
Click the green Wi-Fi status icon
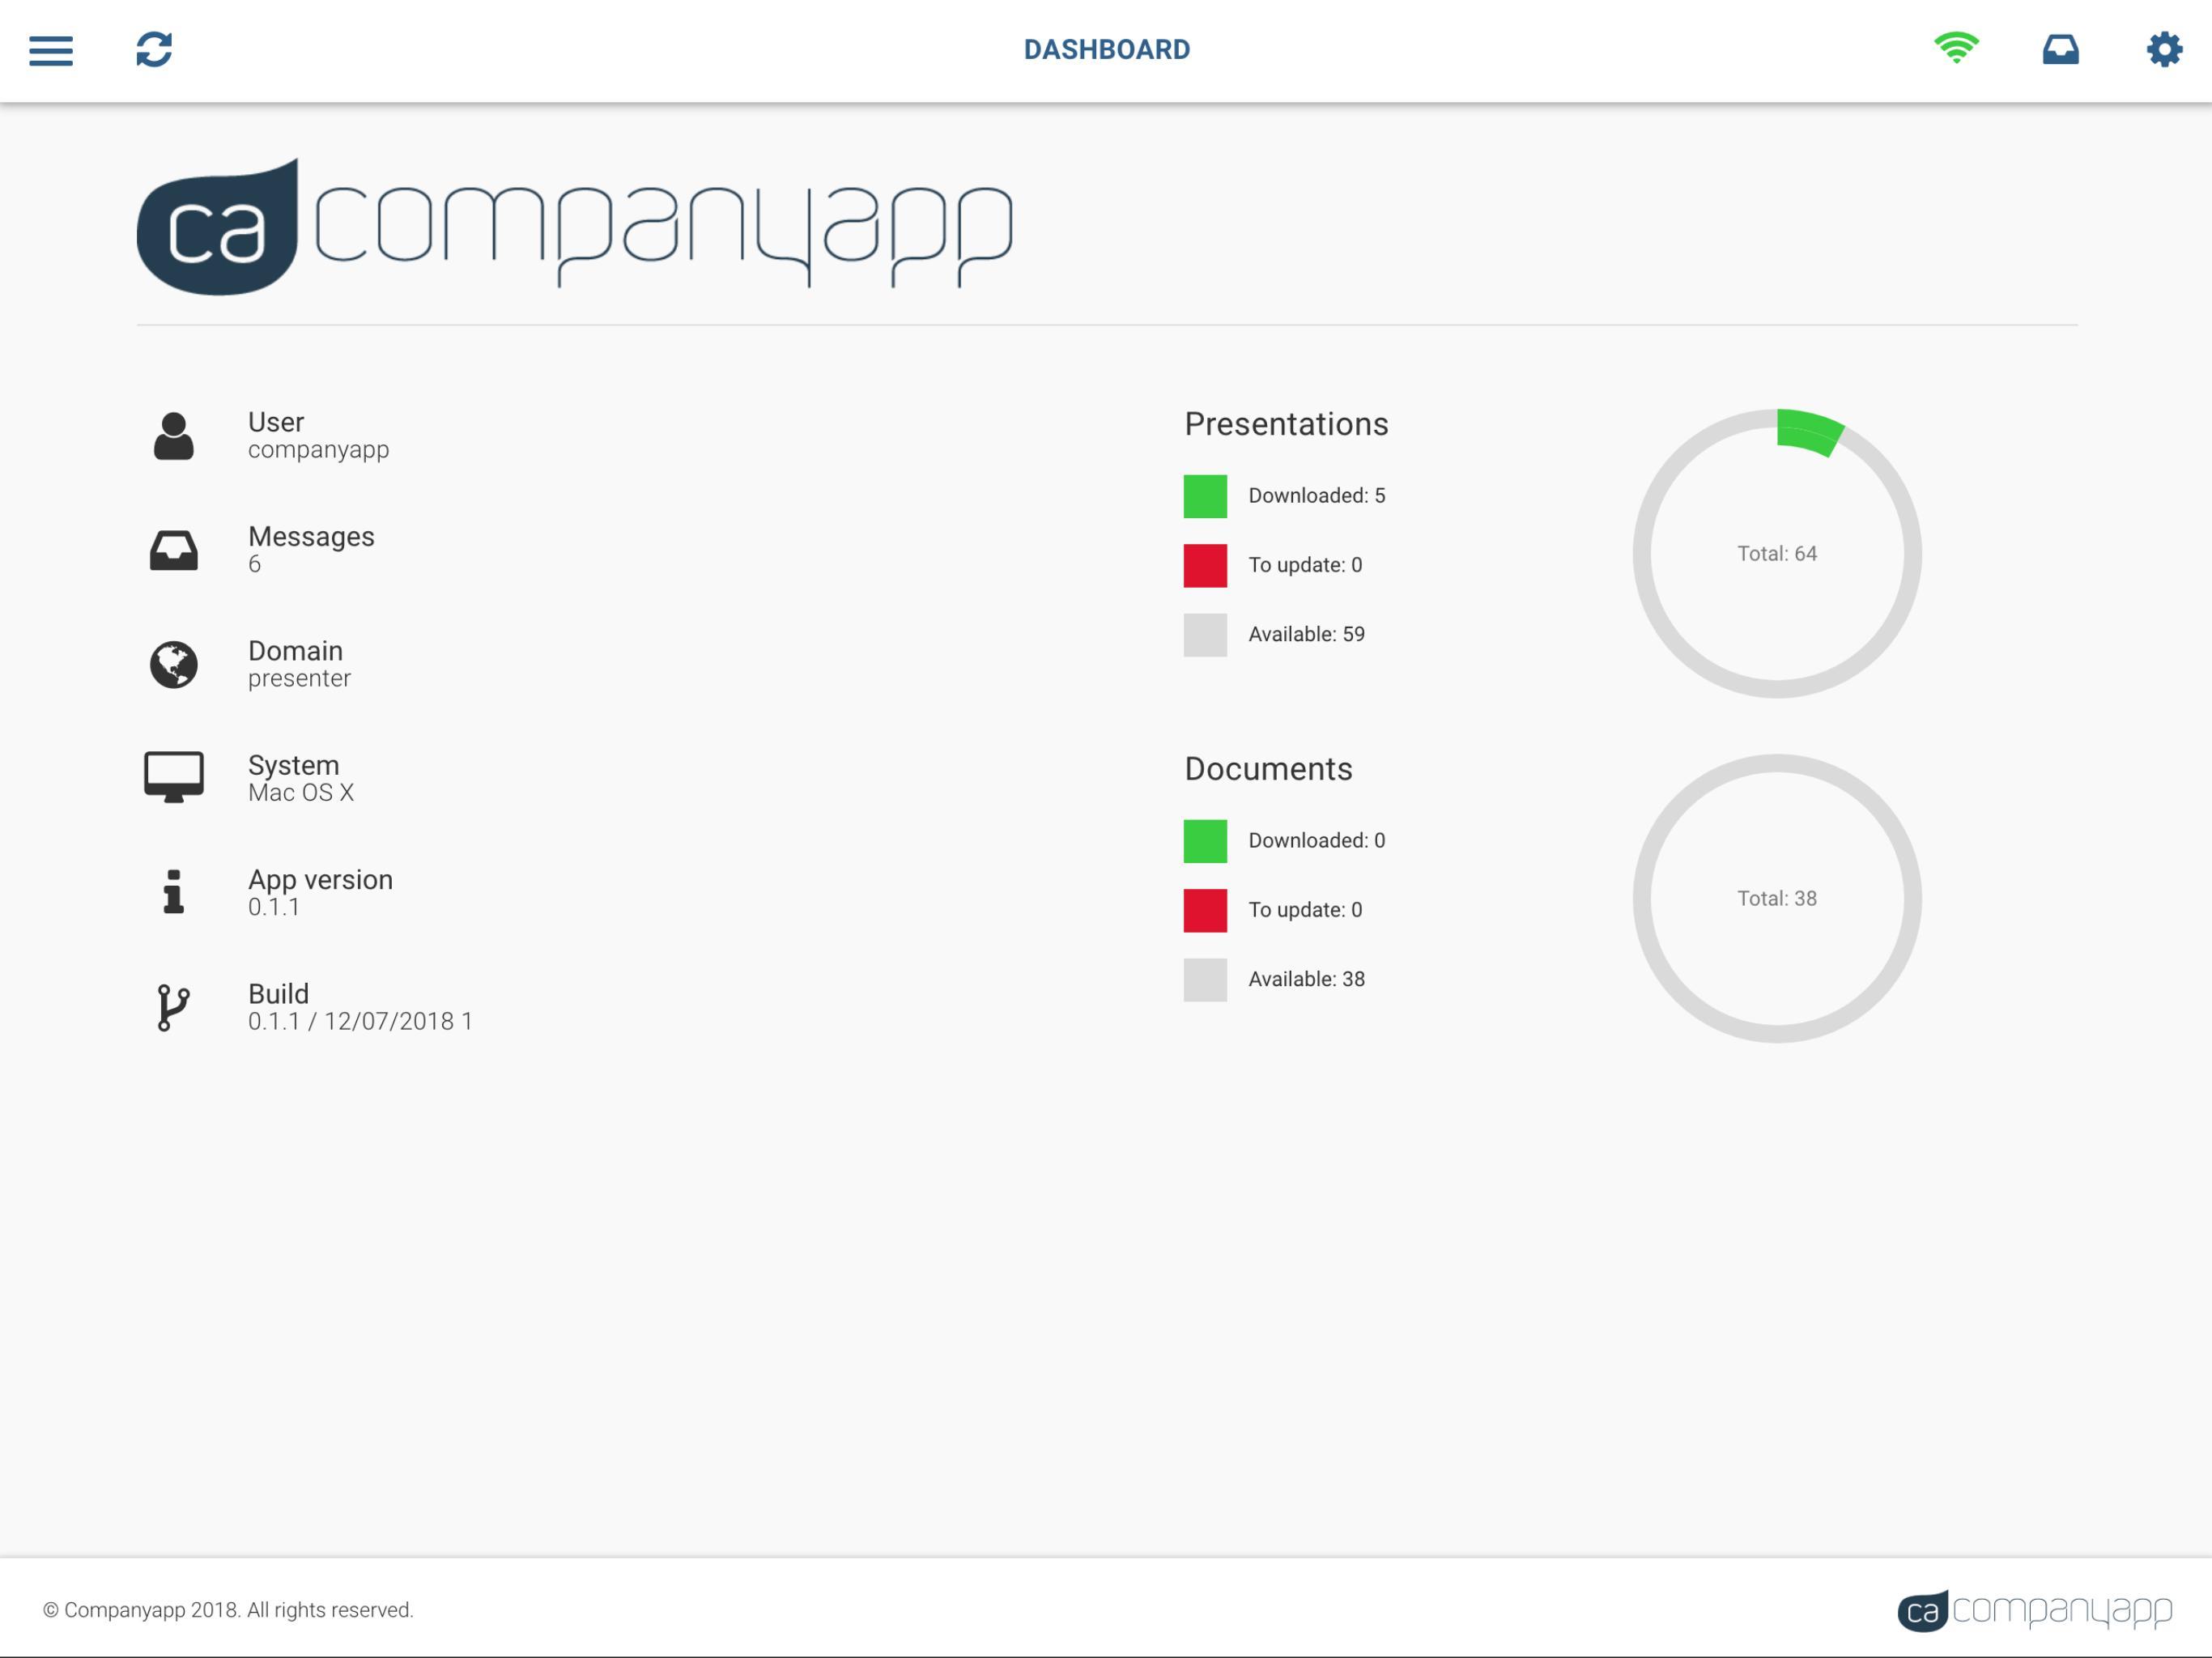tap(1956, 48)
